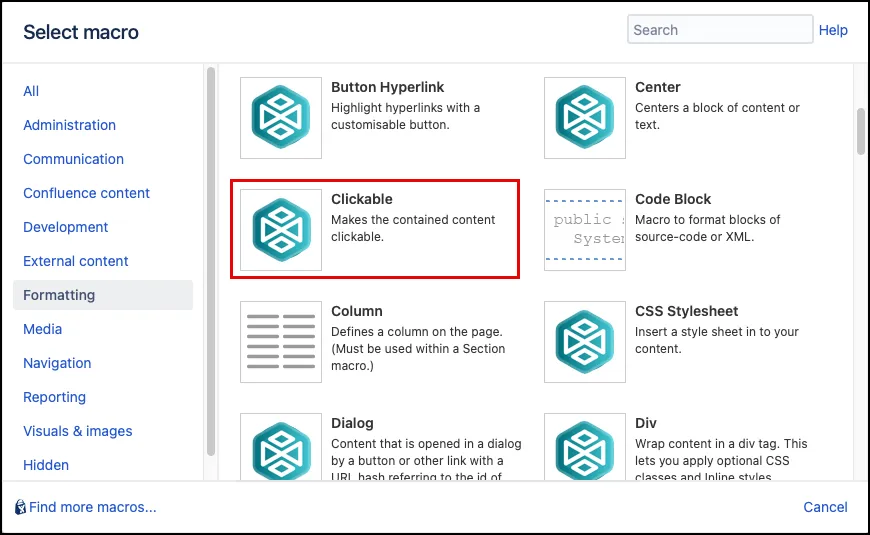
Task: Select External content category
Action: point(75,261)
